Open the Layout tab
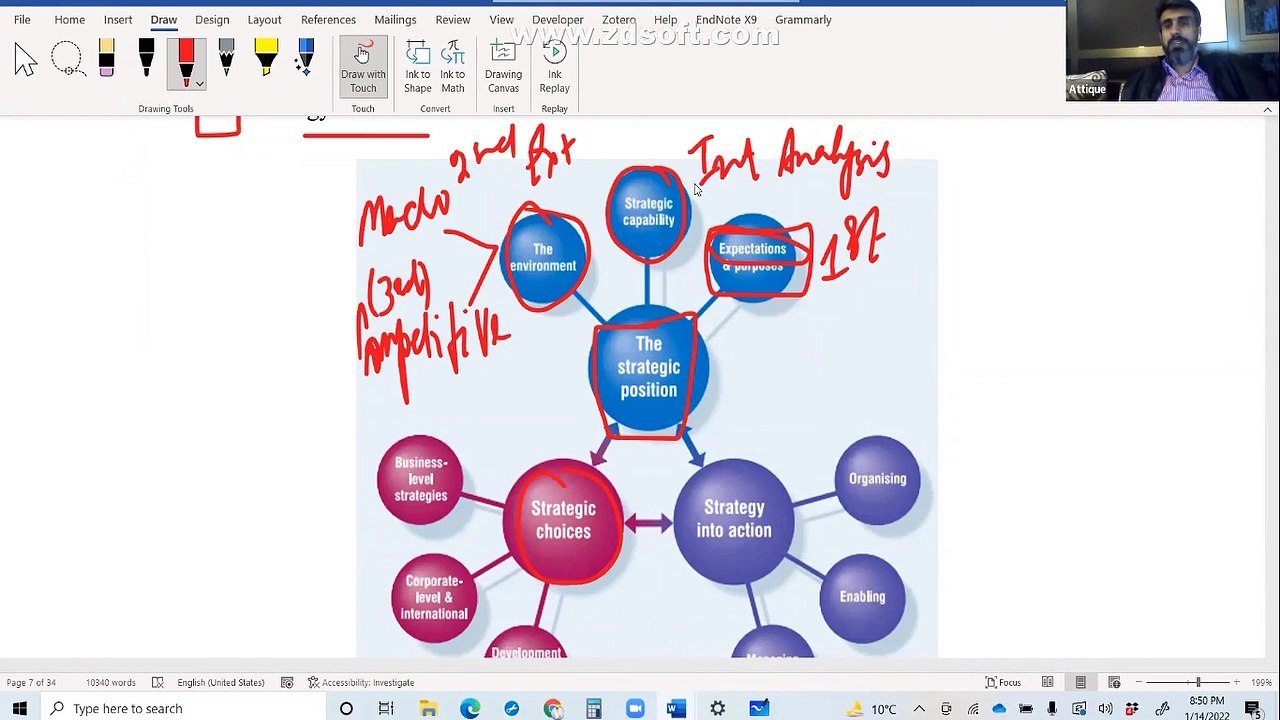The height and width of the screenshot is (720, 1280). (264, 19)
